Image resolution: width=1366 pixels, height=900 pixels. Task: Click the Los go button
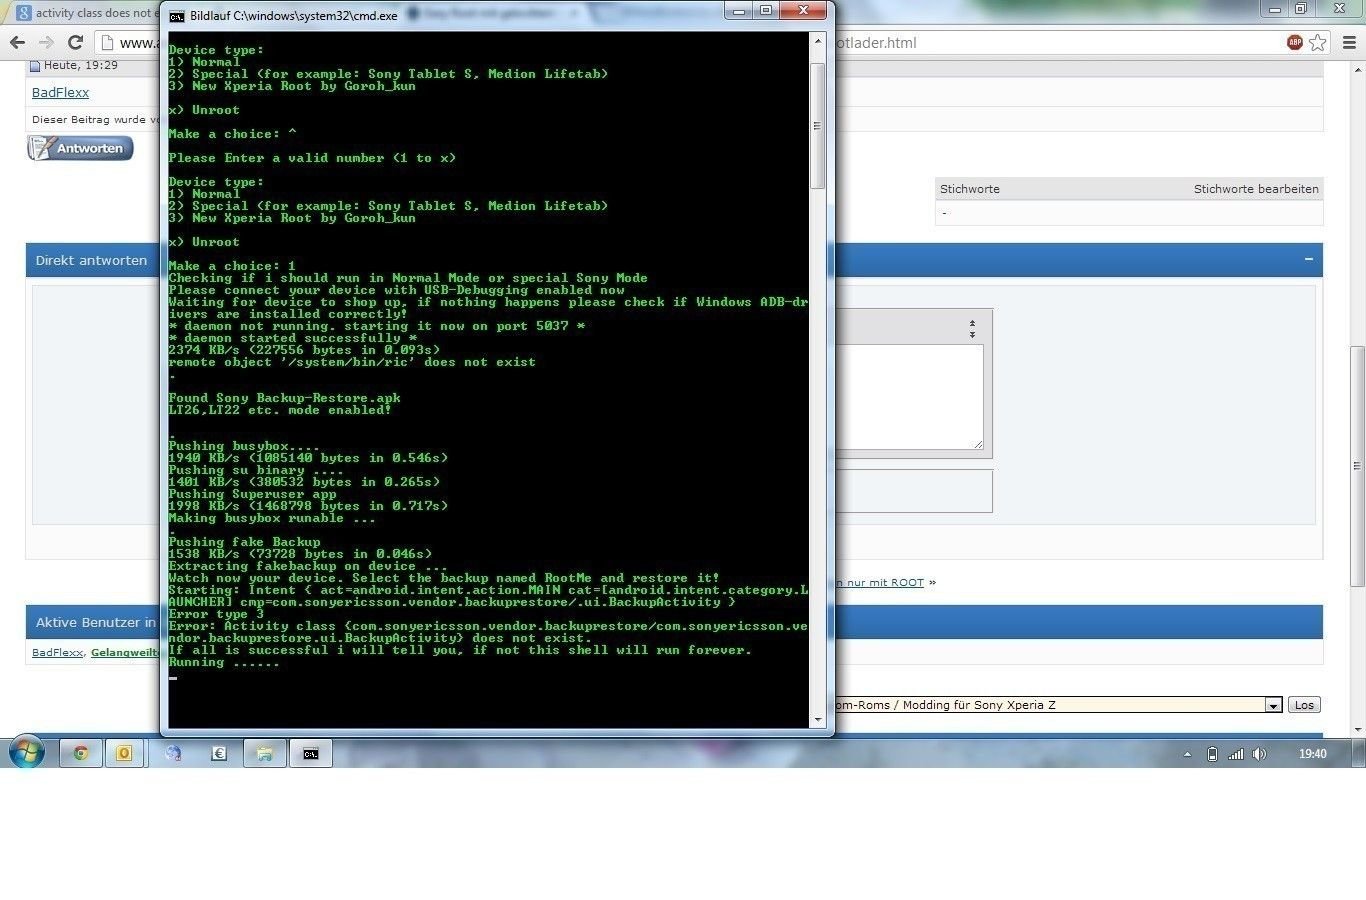pos(1304,705)
